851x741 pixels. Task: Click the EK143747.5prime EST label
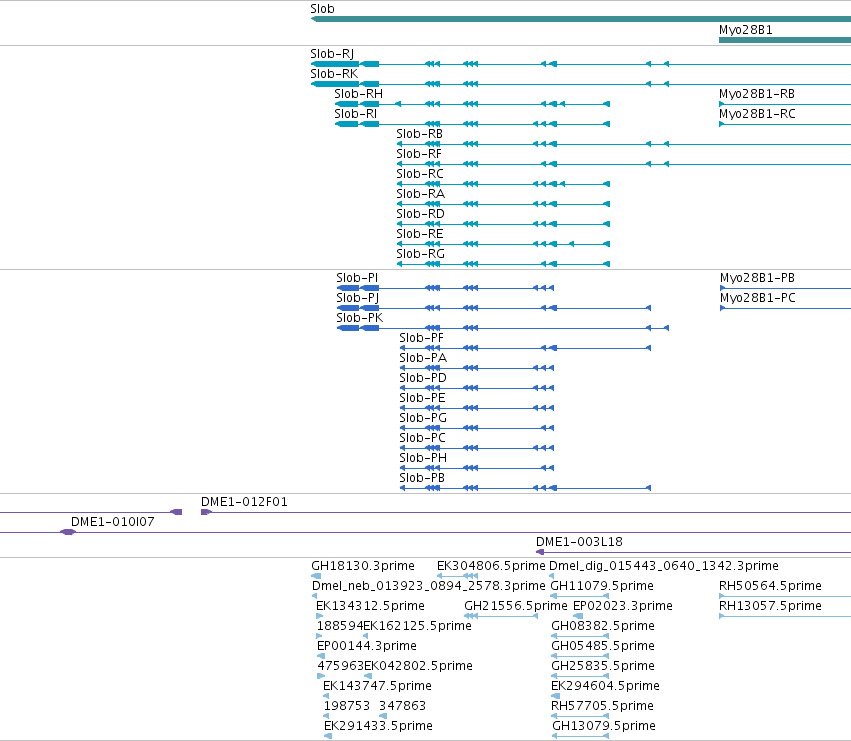(377, 686)
